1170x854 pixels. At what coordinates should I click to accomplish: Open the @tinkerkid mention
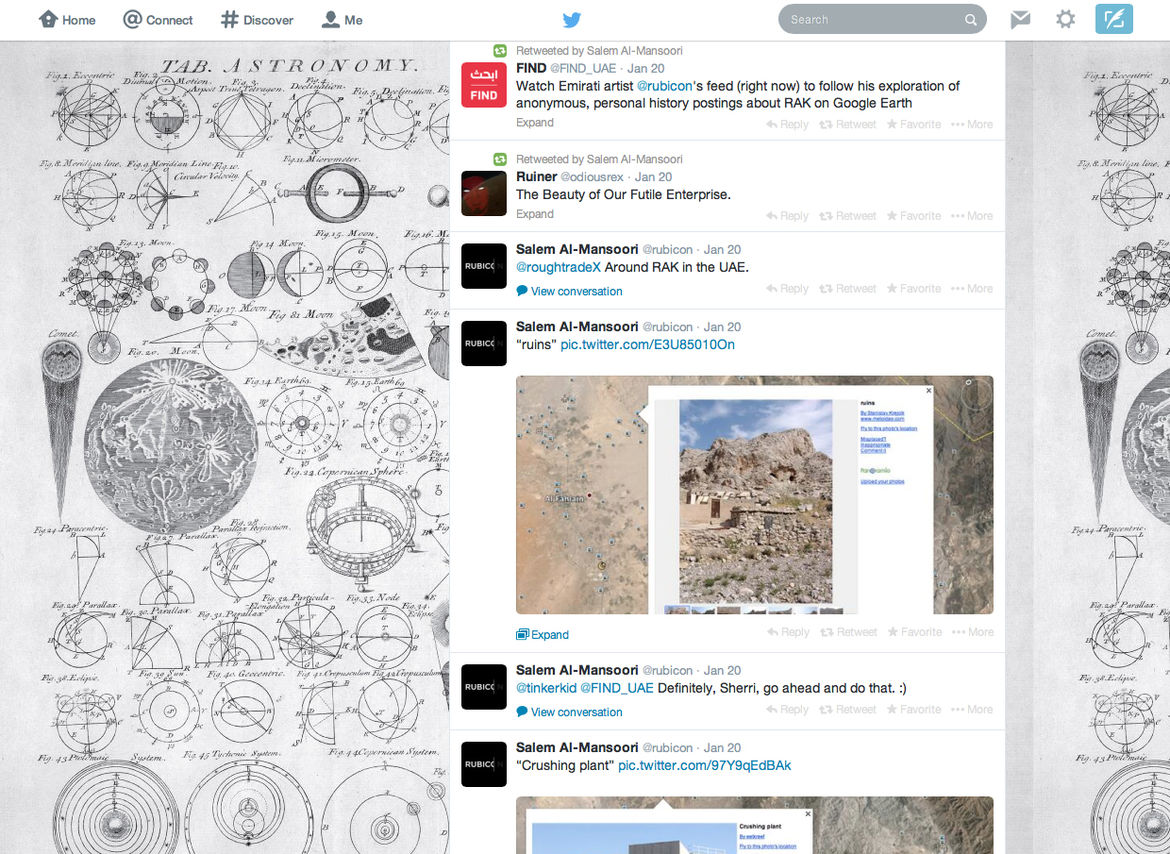[x=546, y=688]
